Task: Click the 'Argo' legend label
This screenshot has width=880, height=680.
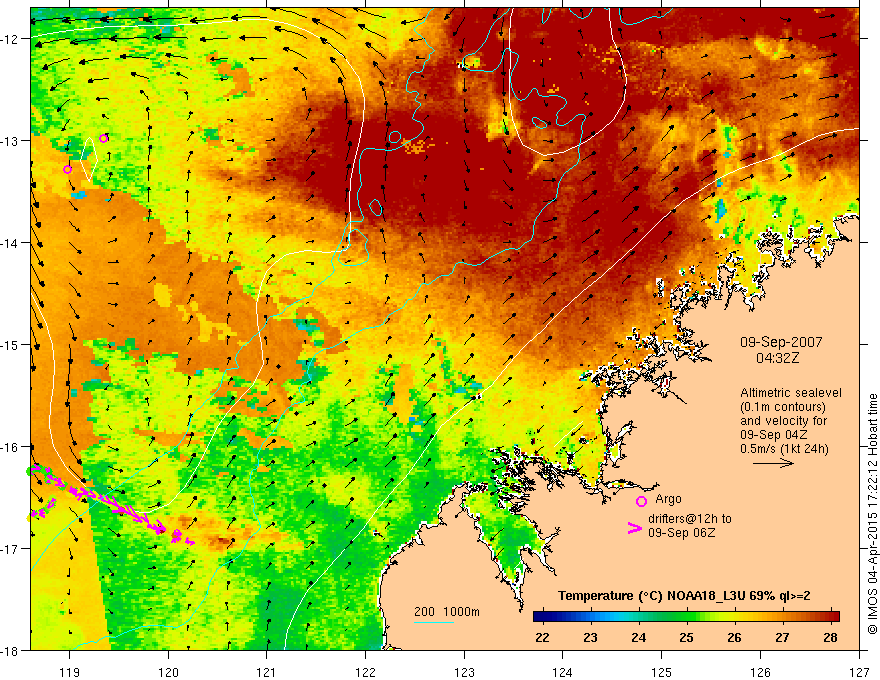Action: (668, 499)
